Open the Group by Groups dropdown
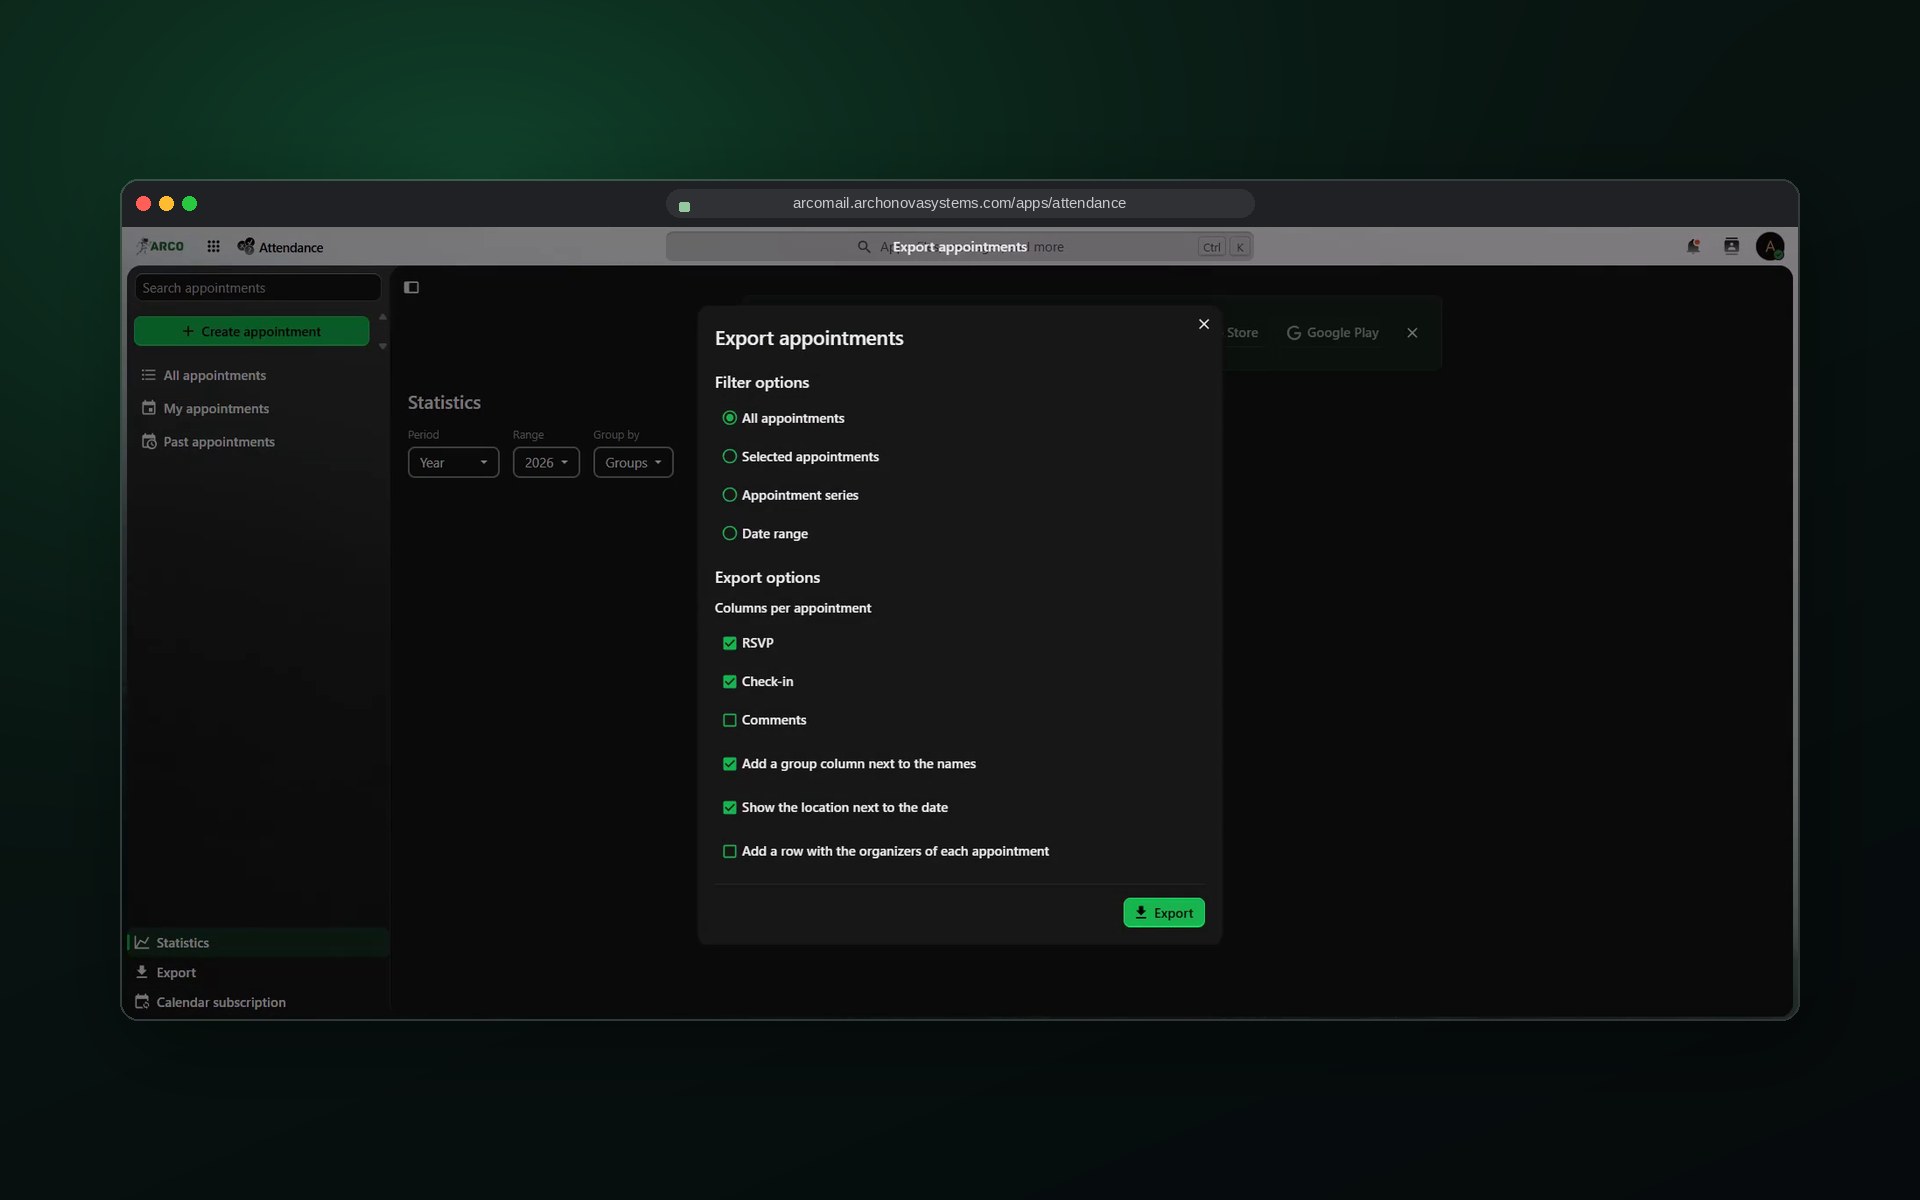Viewport: 1920px width, 1200px height. 633,462
